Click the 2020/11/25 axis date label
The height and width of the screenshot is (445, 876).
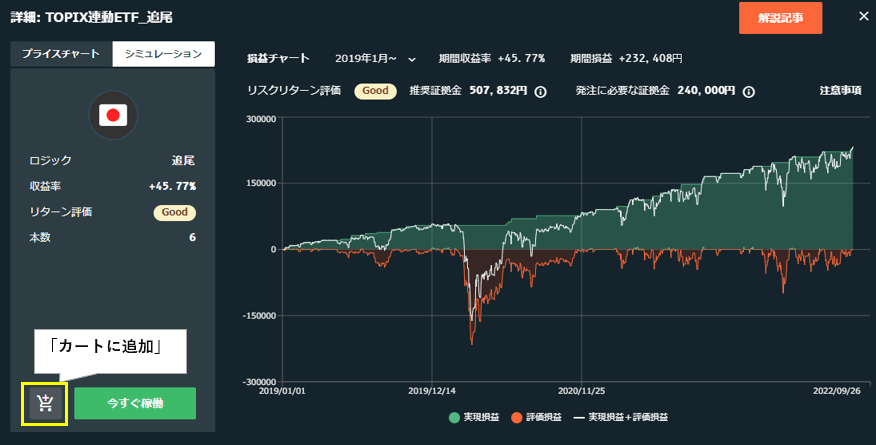click(x=581, y=391)
